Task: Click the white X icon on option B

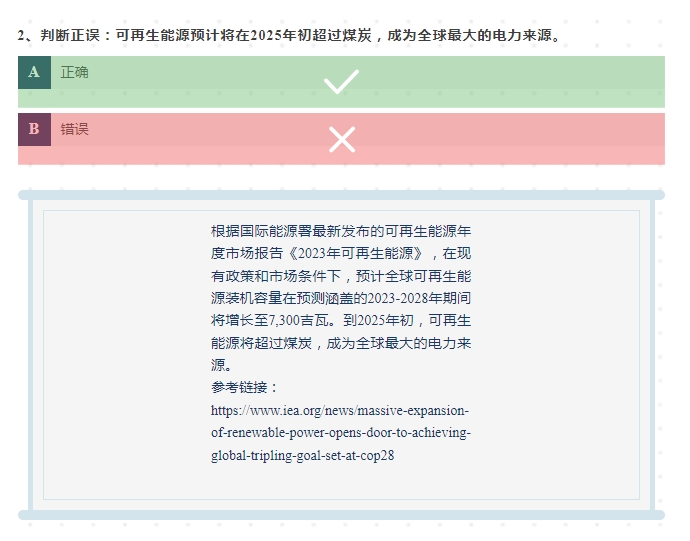Action: (342, 139)
